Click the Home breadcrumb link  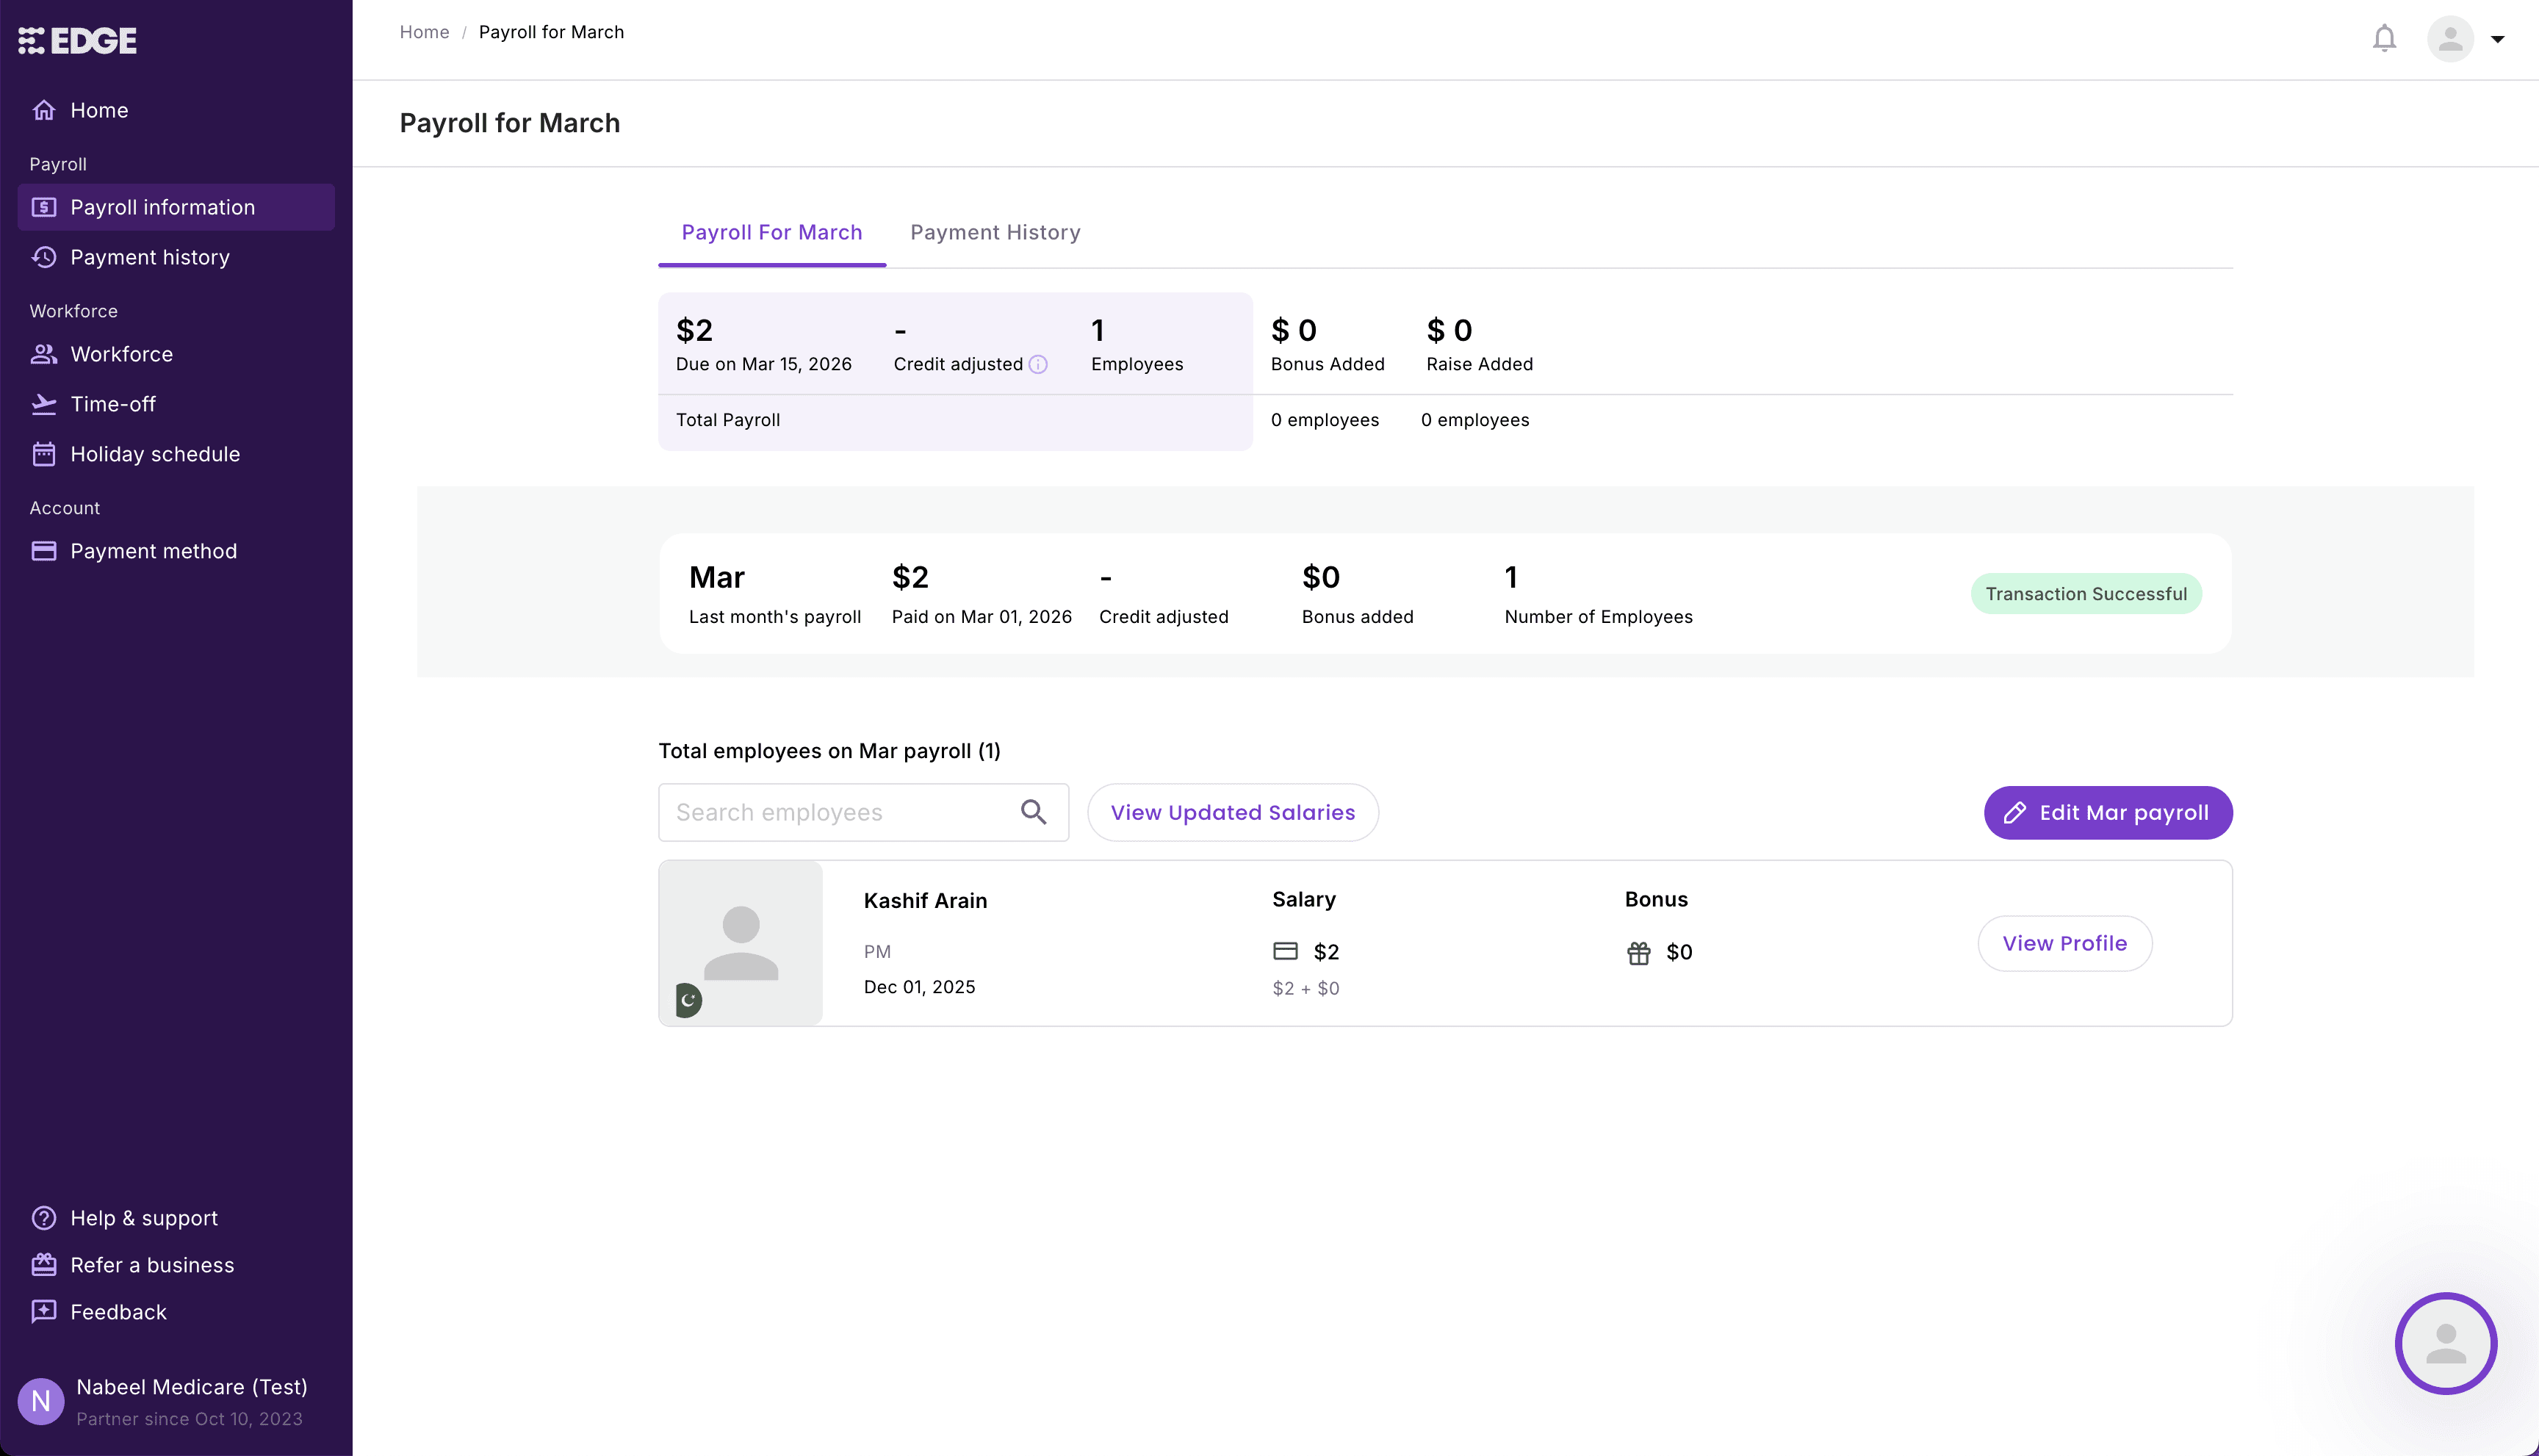point(424,32)
